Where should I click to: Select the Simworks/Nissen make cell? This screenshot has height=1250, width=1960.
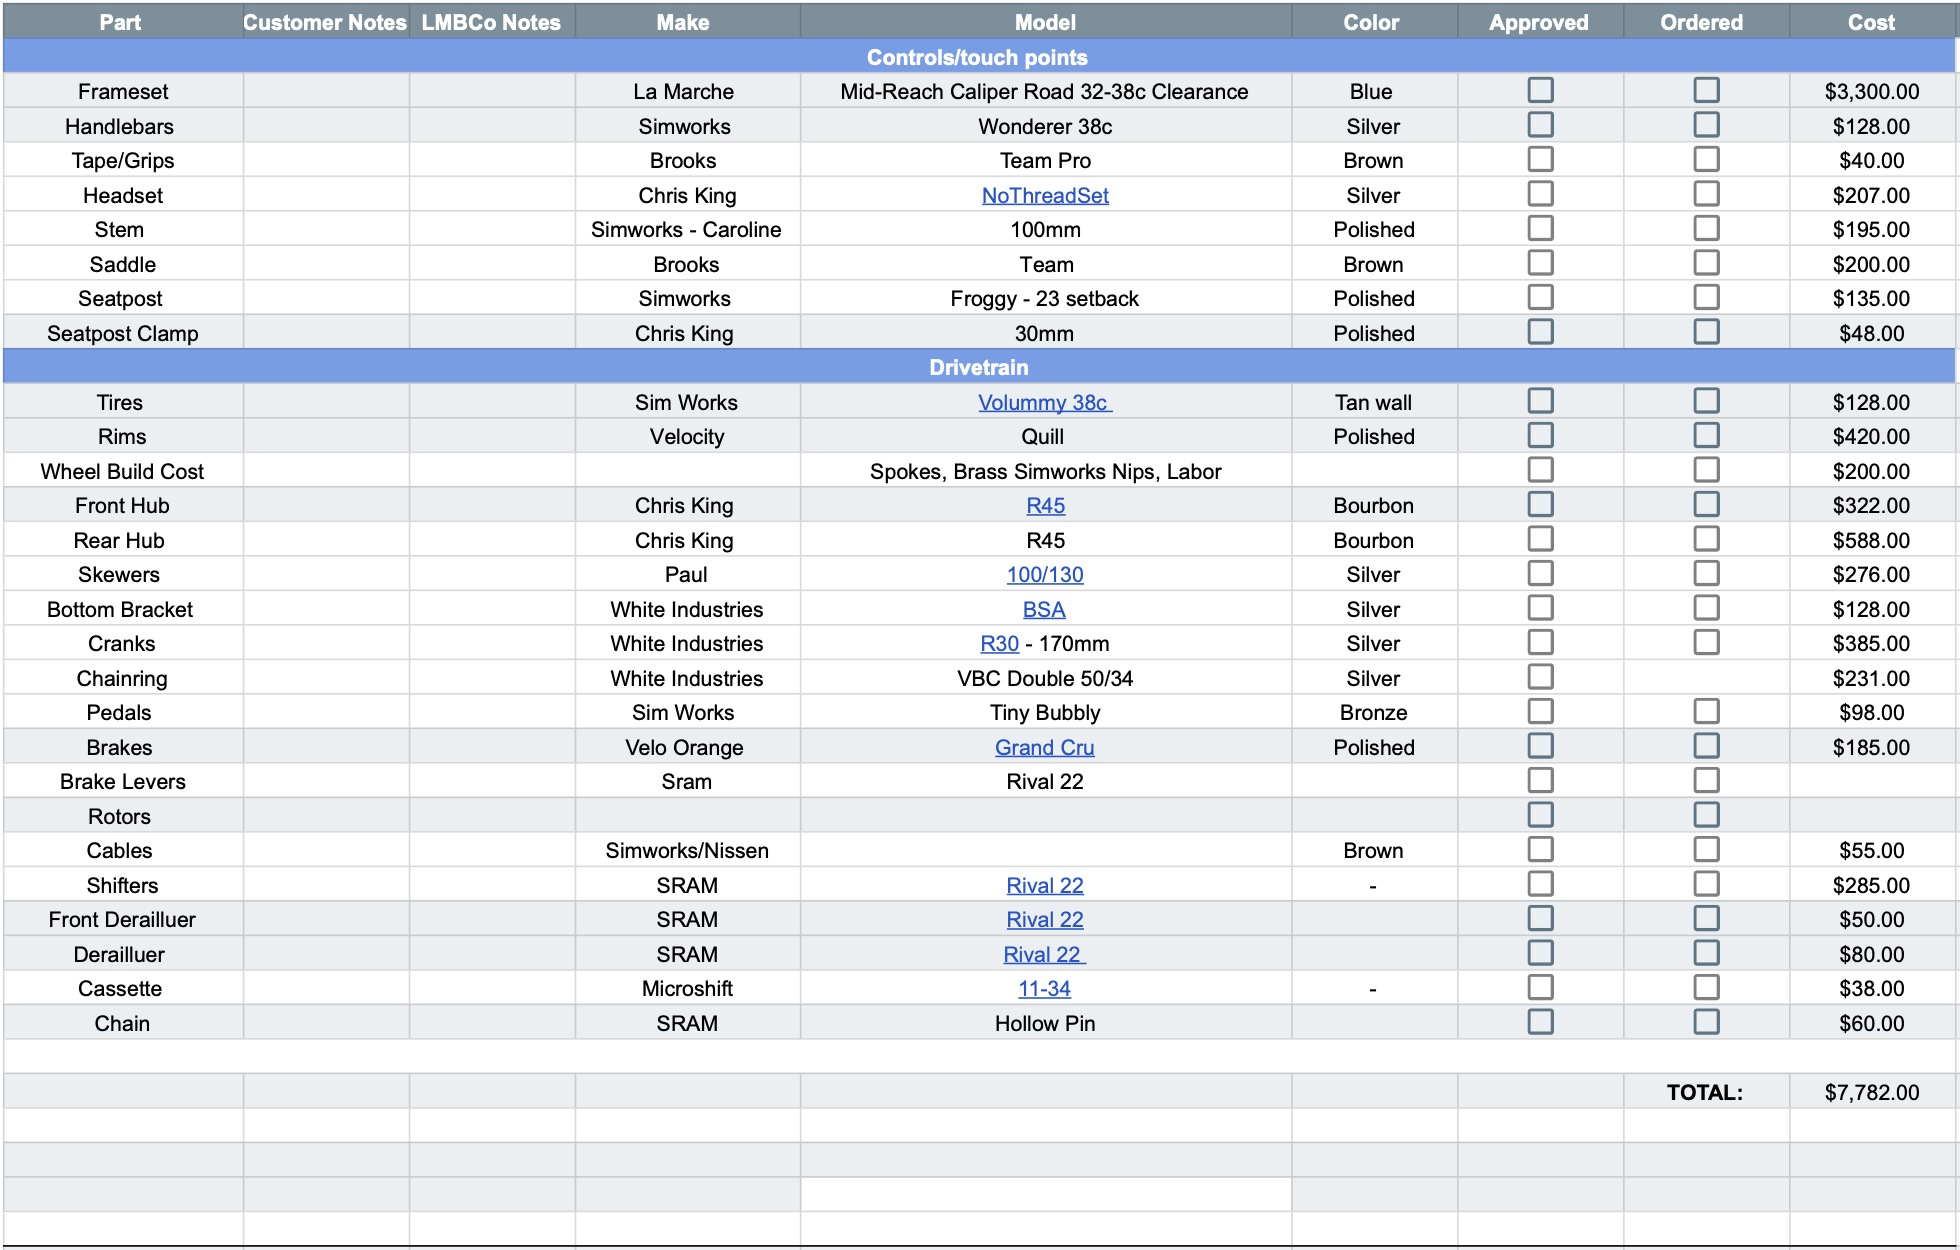(x=687, y=850)
